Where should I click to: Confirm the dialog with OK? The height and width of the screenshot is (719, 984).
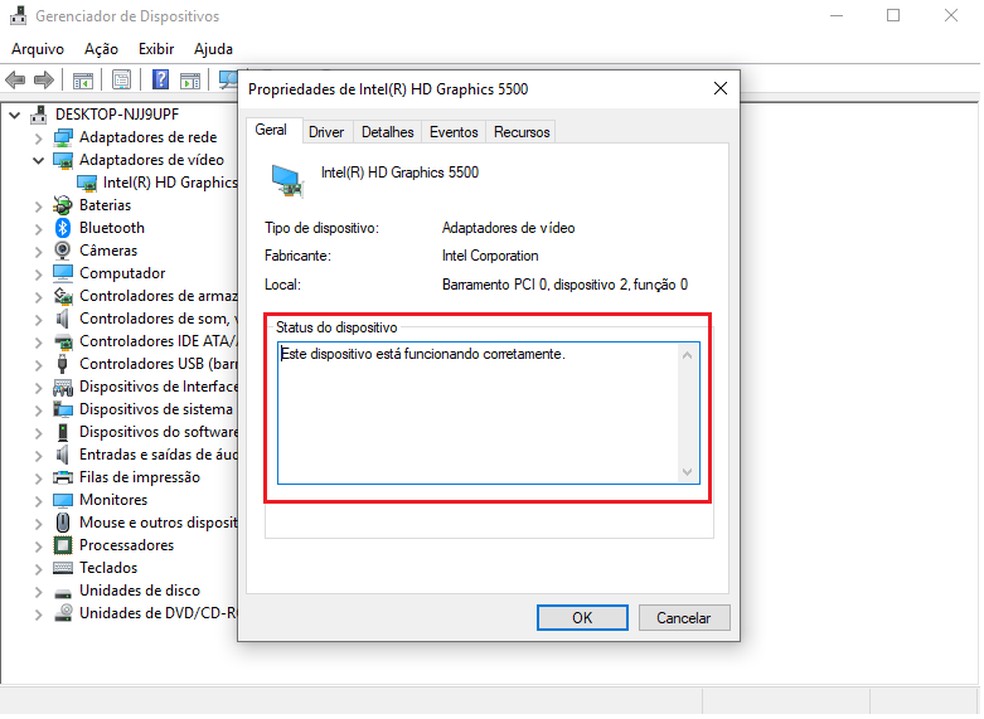point(582,618)
